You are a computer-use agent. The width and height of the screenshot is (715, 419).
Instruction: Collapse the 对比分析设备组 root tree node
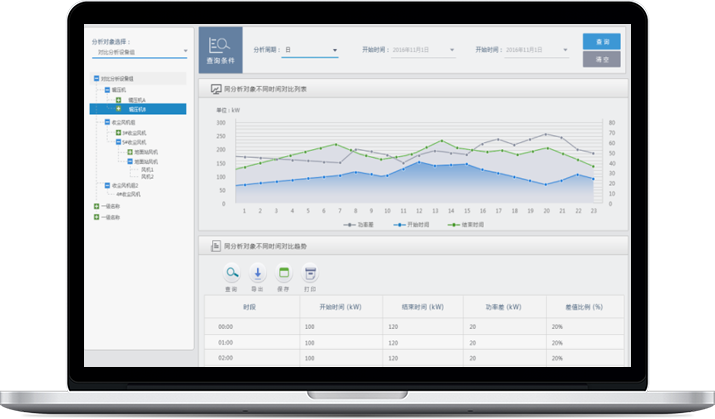[96, 77]
